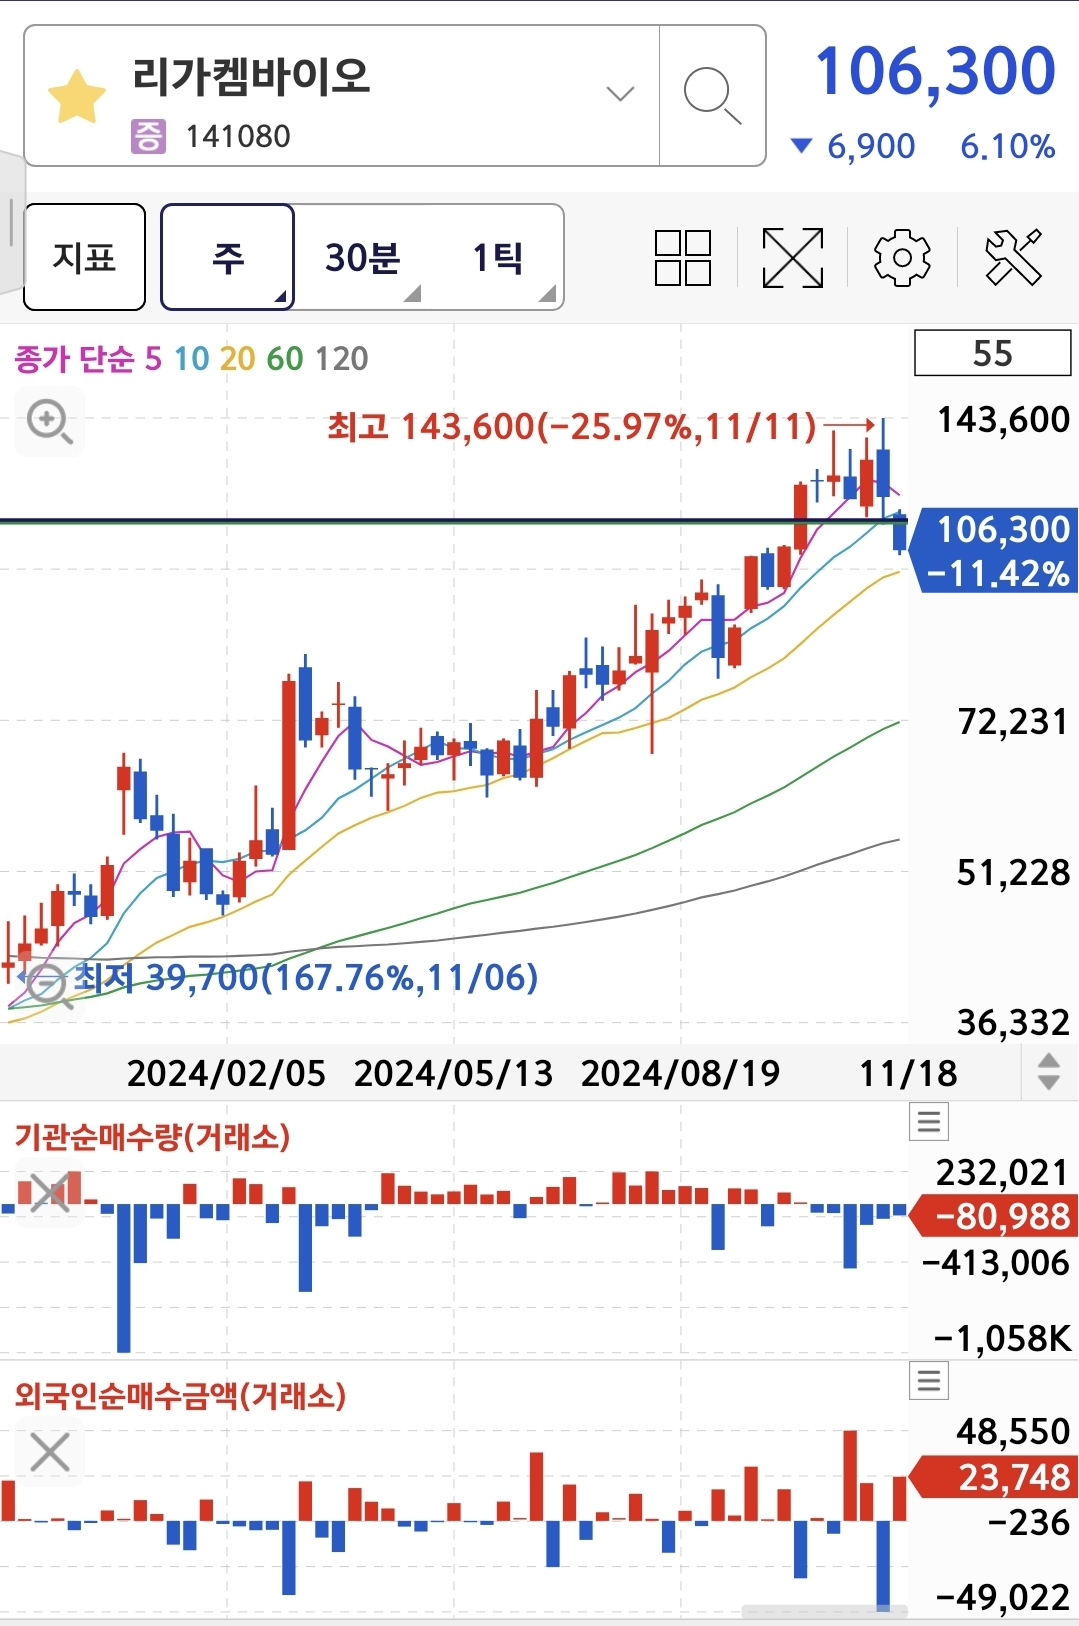
Task: Open menu for 외국인순매수금액 indicator panel
Action: [929, 1381]
